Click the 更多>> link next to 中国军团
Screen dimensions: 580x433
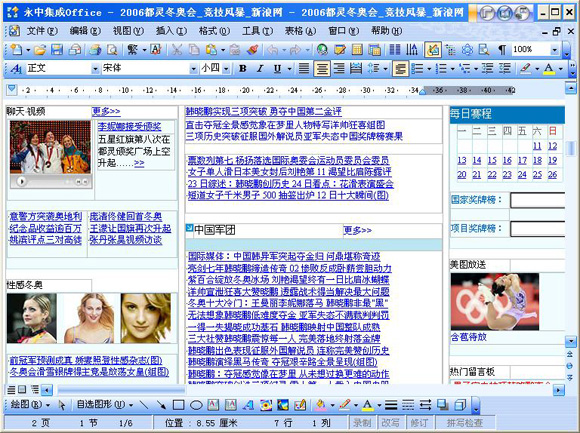[x=357, y=230]
